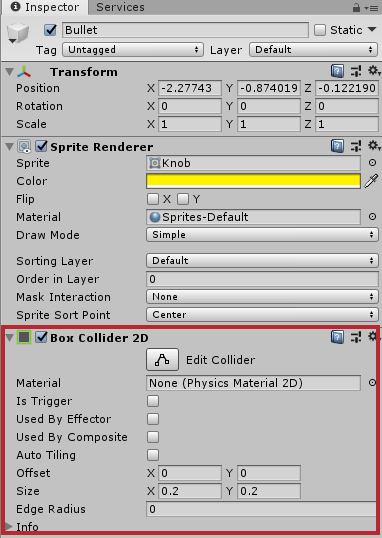382x538 pixels.
Task: Click the Scale Y field
Action: (x=269, y=124)
